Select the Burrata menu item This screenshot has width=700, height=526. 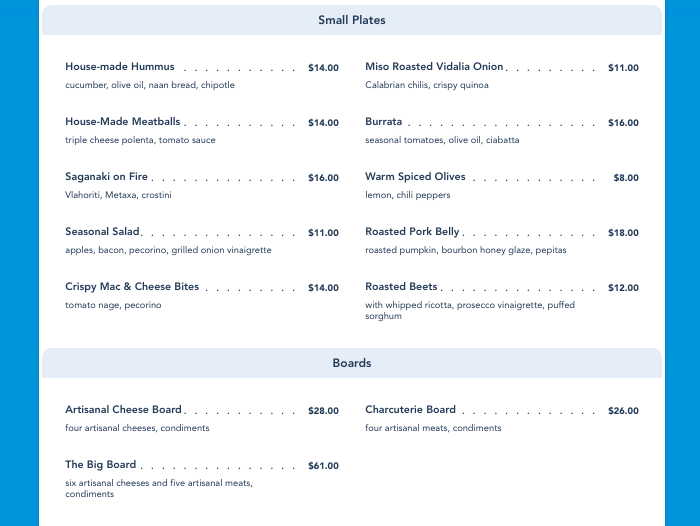pyautogui.click(x=384, y=122)
